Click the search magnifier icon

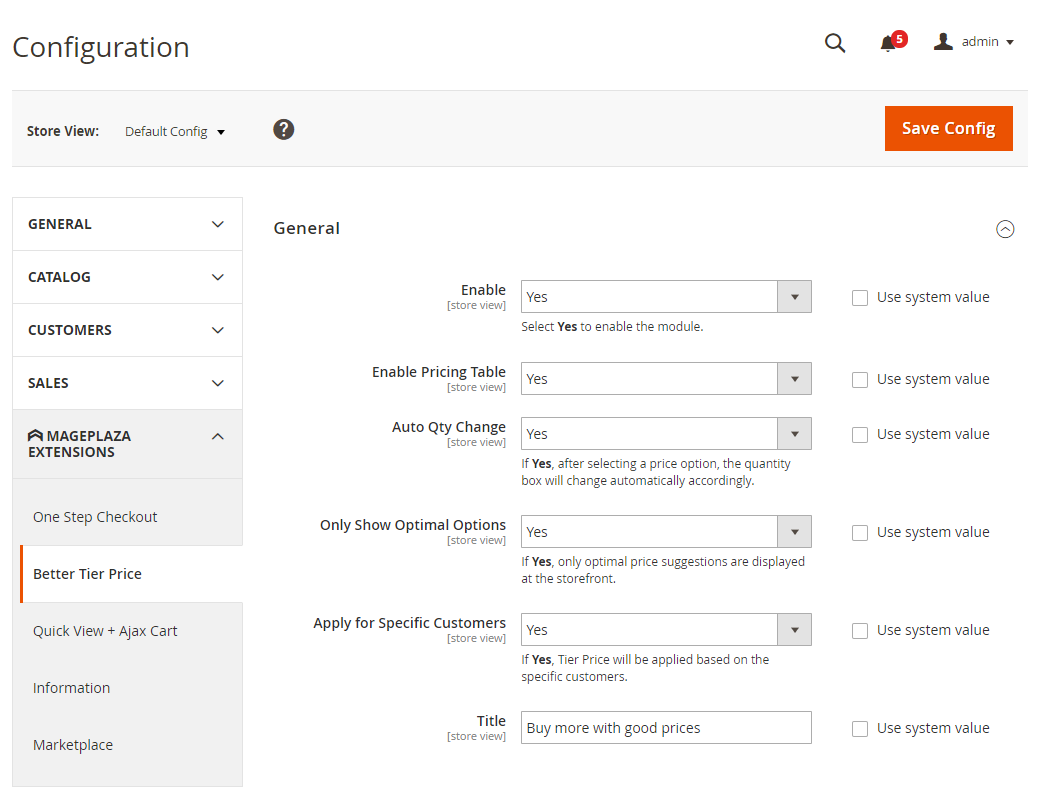[x=834, y=43]
